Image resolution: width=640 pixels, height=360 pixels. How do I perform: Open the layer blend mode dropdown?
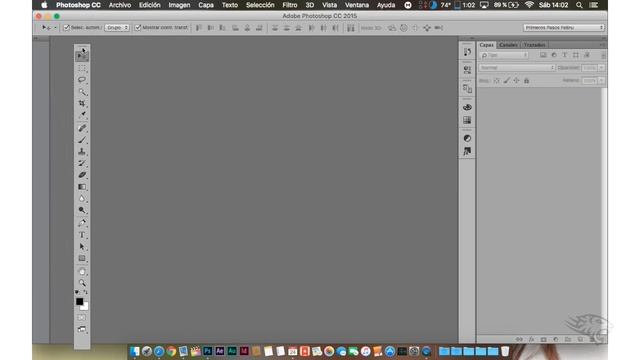tap(517, 68)
